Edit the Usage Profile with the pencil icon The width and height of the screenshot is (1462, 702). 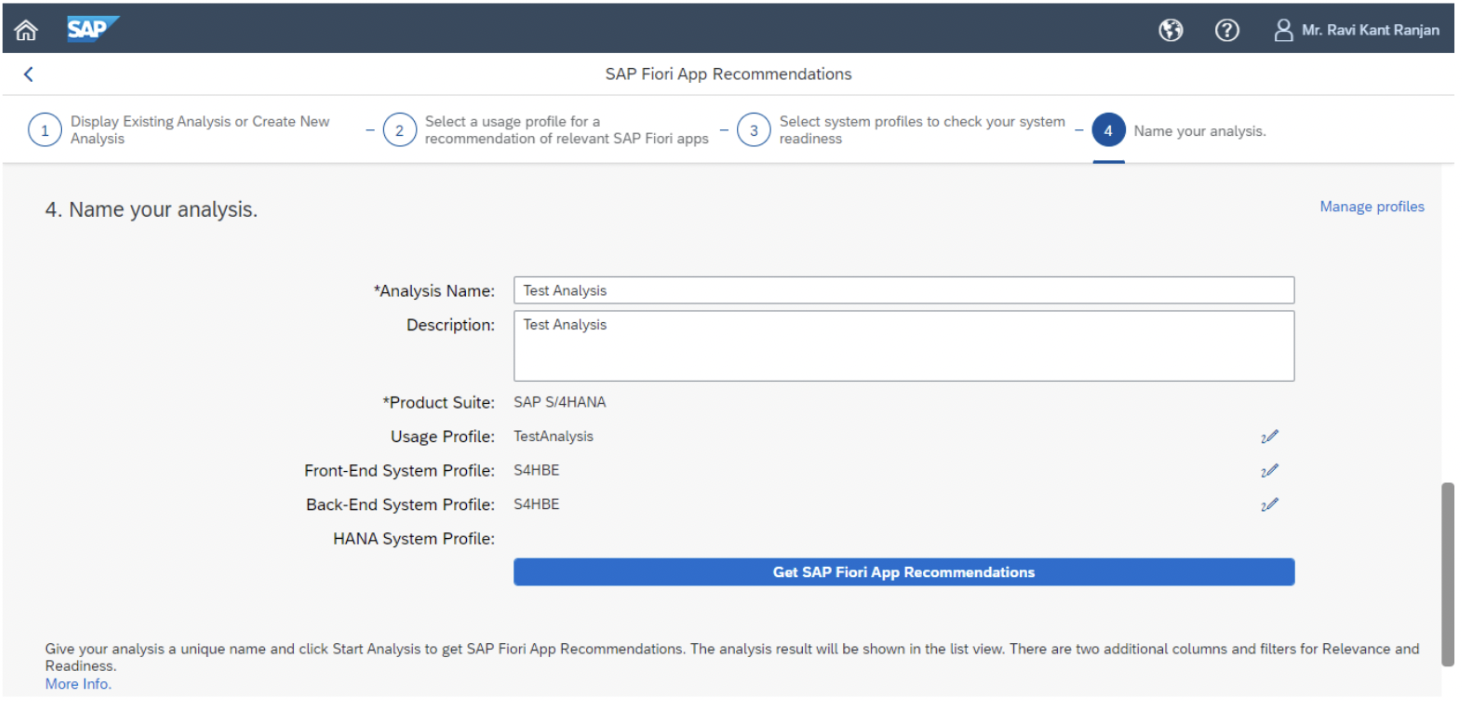click(1270, 436)
